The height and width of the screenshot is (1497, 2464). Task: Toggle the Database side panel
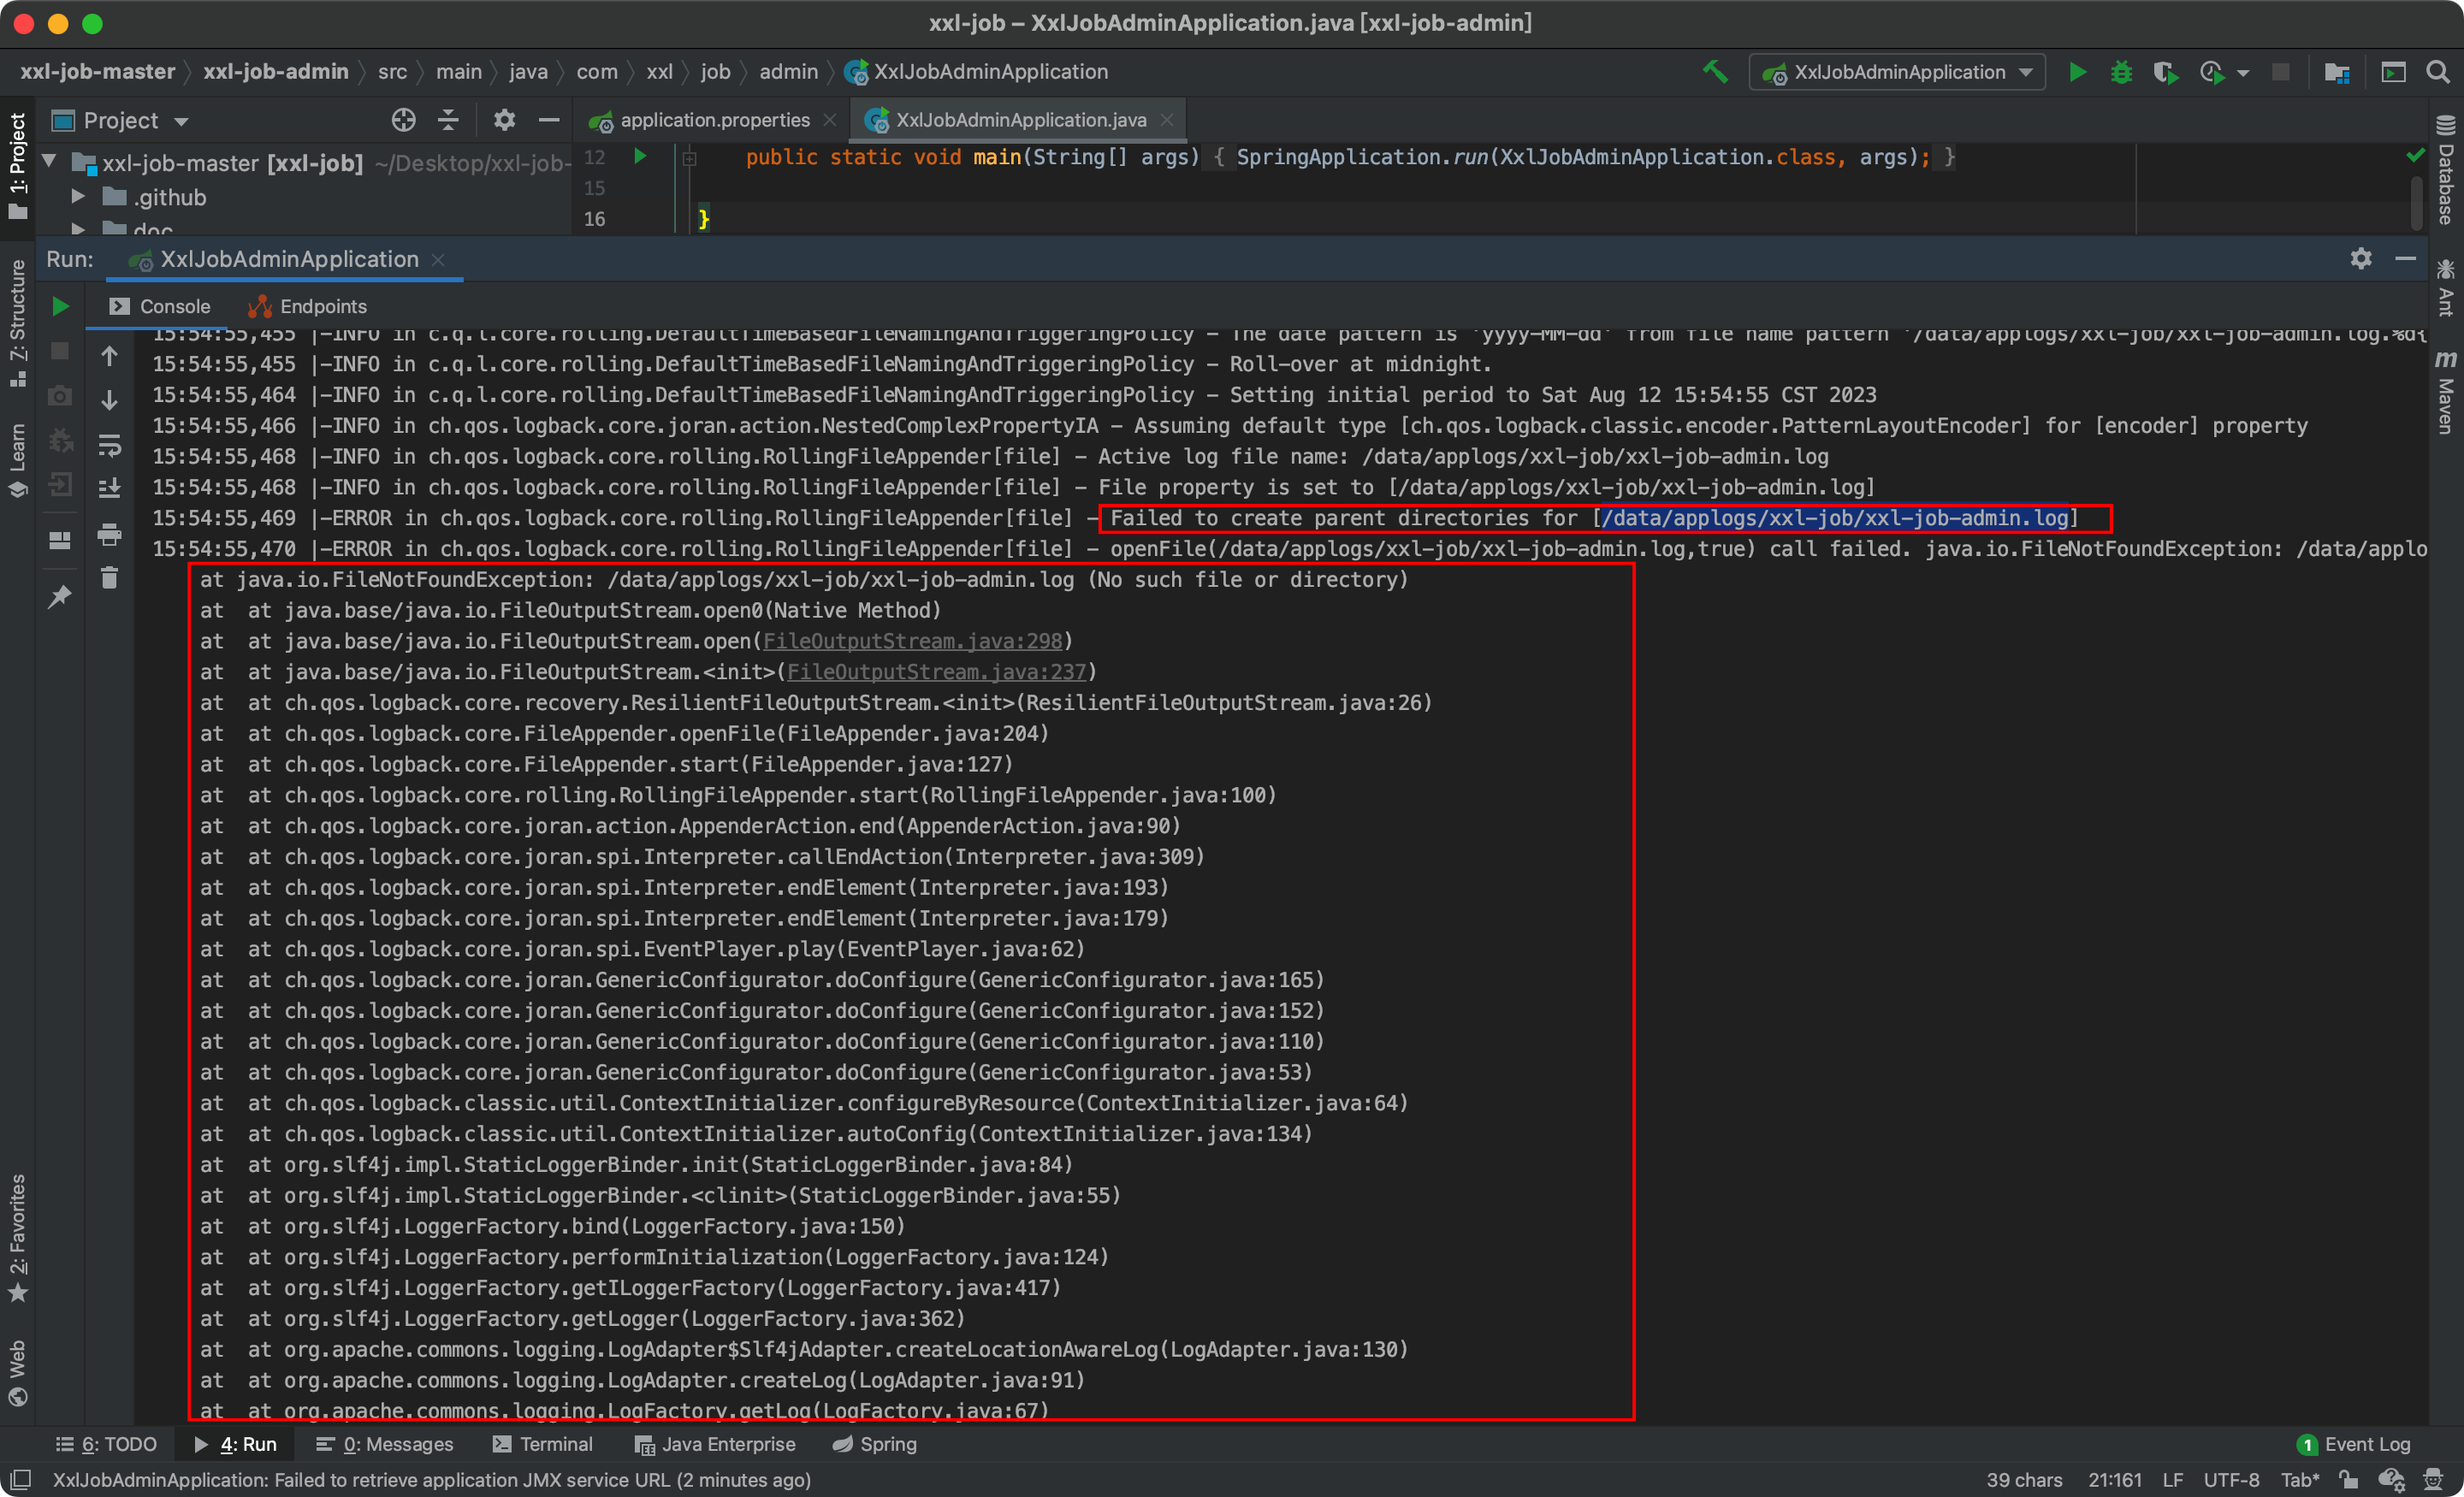[x=2445, y=169]
